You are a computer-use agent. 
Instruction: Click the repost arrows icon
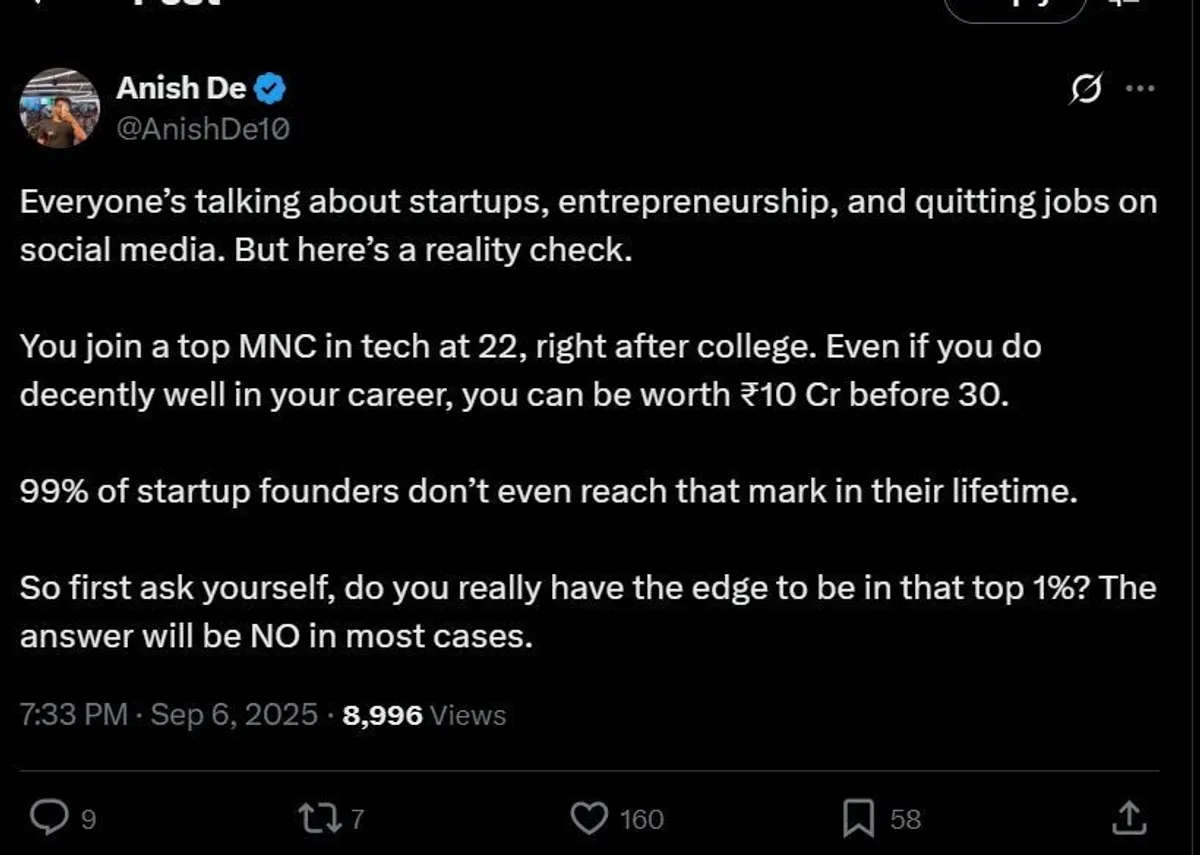pyautogui.click(x=321, y=819)
